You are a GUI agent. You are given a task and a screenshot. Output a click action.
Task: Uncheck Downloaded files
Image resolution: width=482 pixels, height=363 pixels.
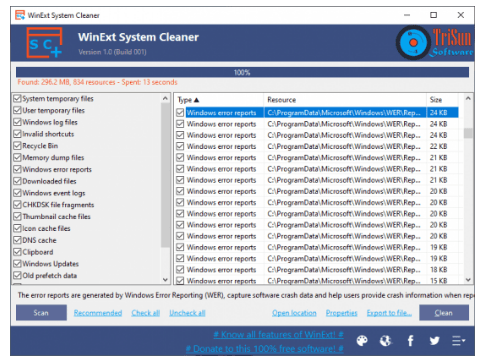click(x=17, y=181)
